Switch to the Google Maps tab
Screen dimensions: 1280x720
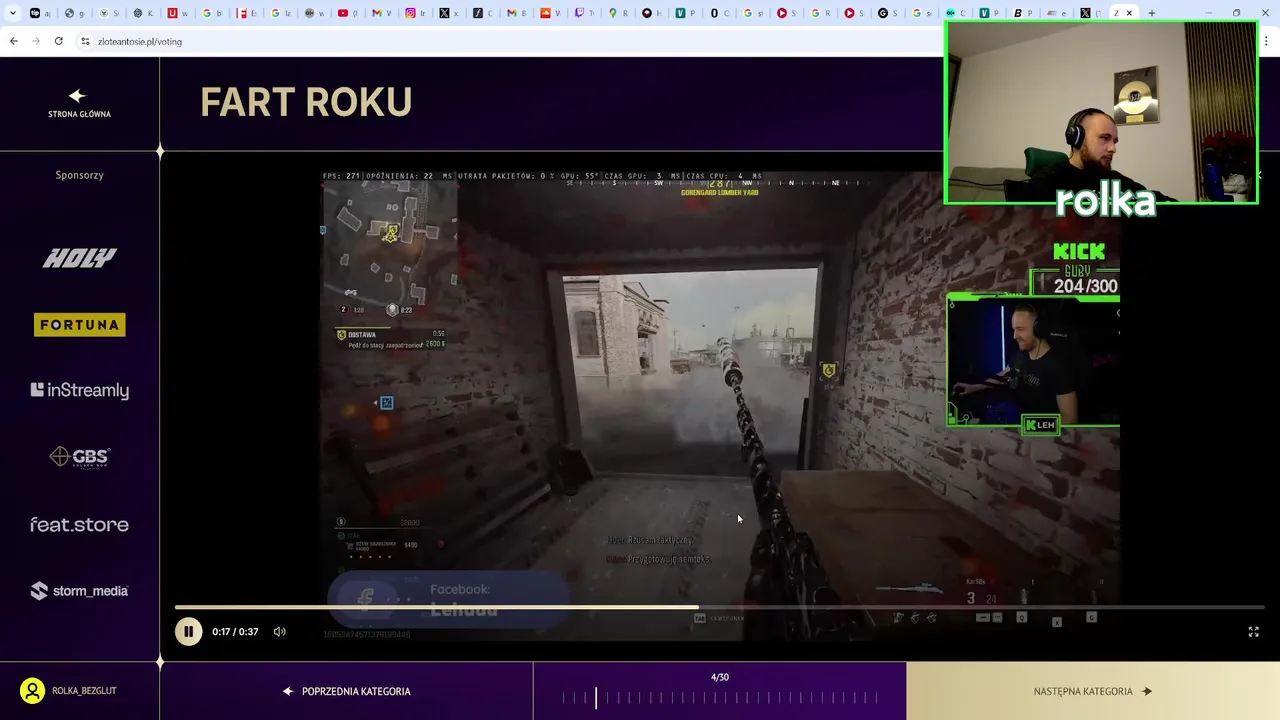tap(618, 13)
